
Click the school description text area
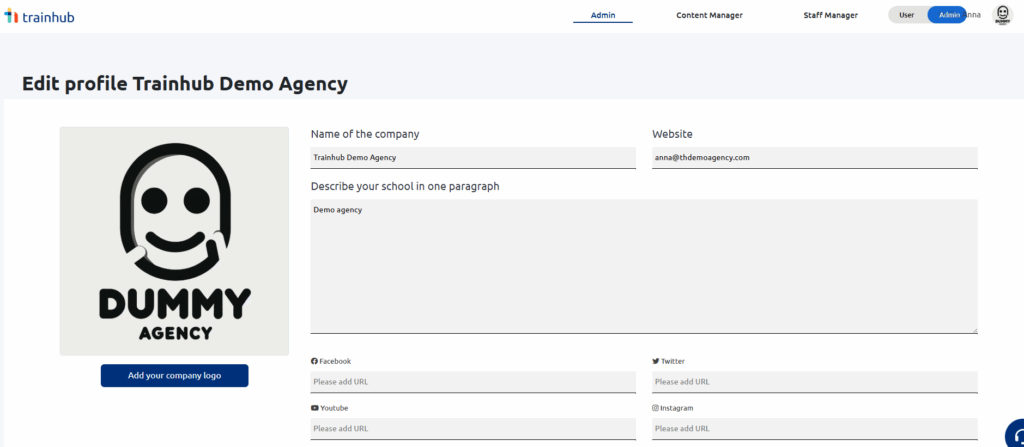click(x=644, y=267)
